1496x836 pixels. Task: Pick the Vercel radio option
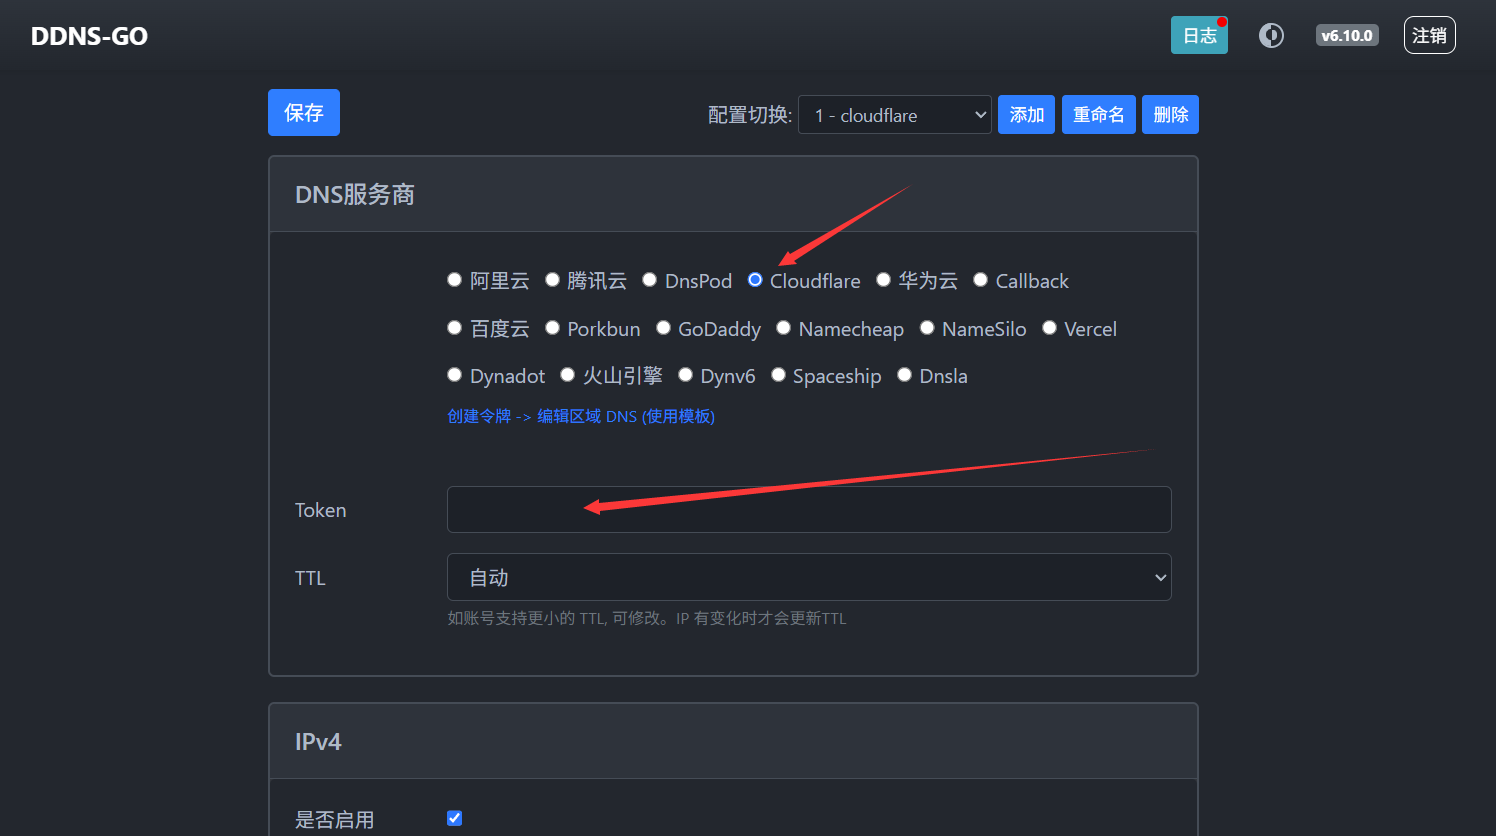[1049, 328]
